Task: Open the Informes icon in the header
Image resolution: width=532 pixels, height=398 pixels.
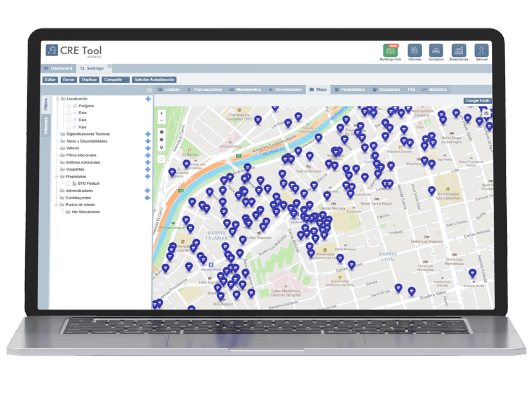Action: pyautogui.click(x=415, y=51)
